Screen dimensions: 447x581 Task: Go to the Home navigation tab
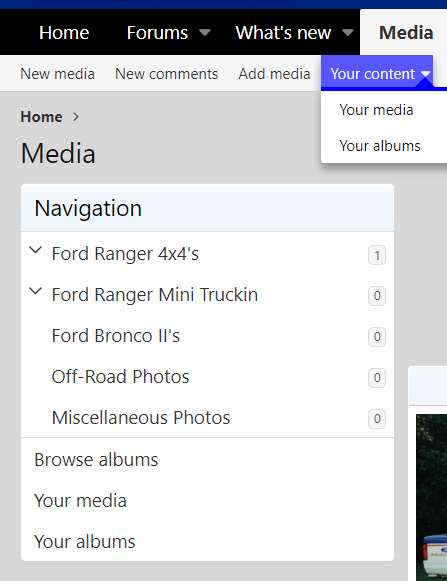[x=64, y=33]
